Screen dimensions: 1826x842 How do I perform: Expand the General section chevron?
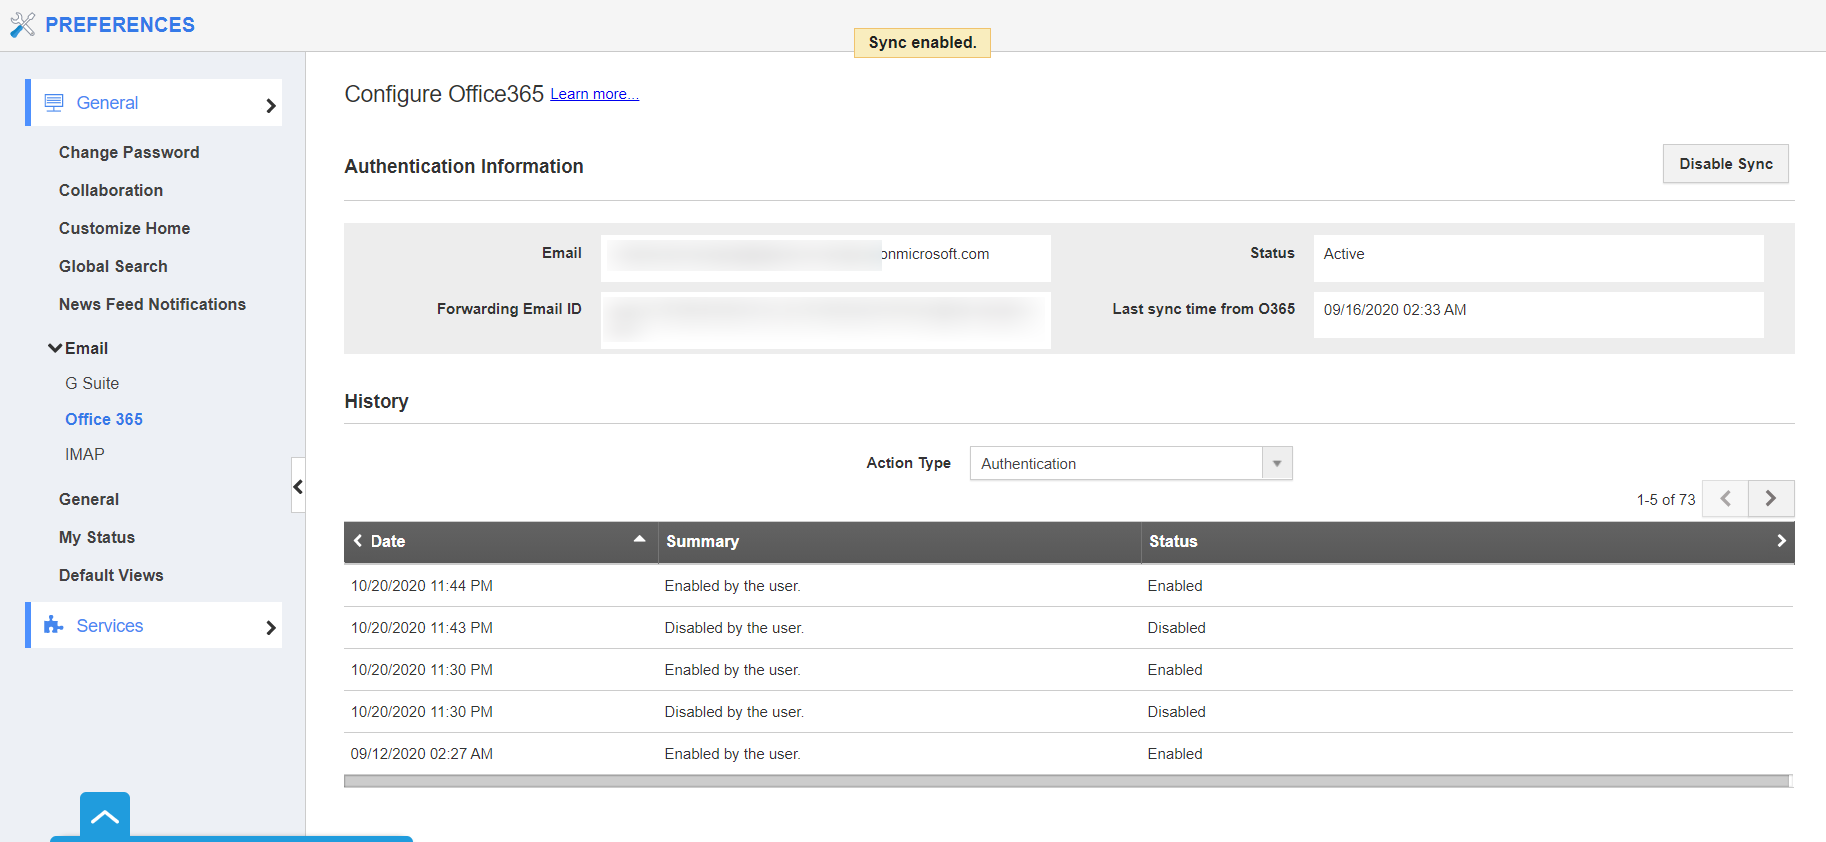click(x=270, y=105)
